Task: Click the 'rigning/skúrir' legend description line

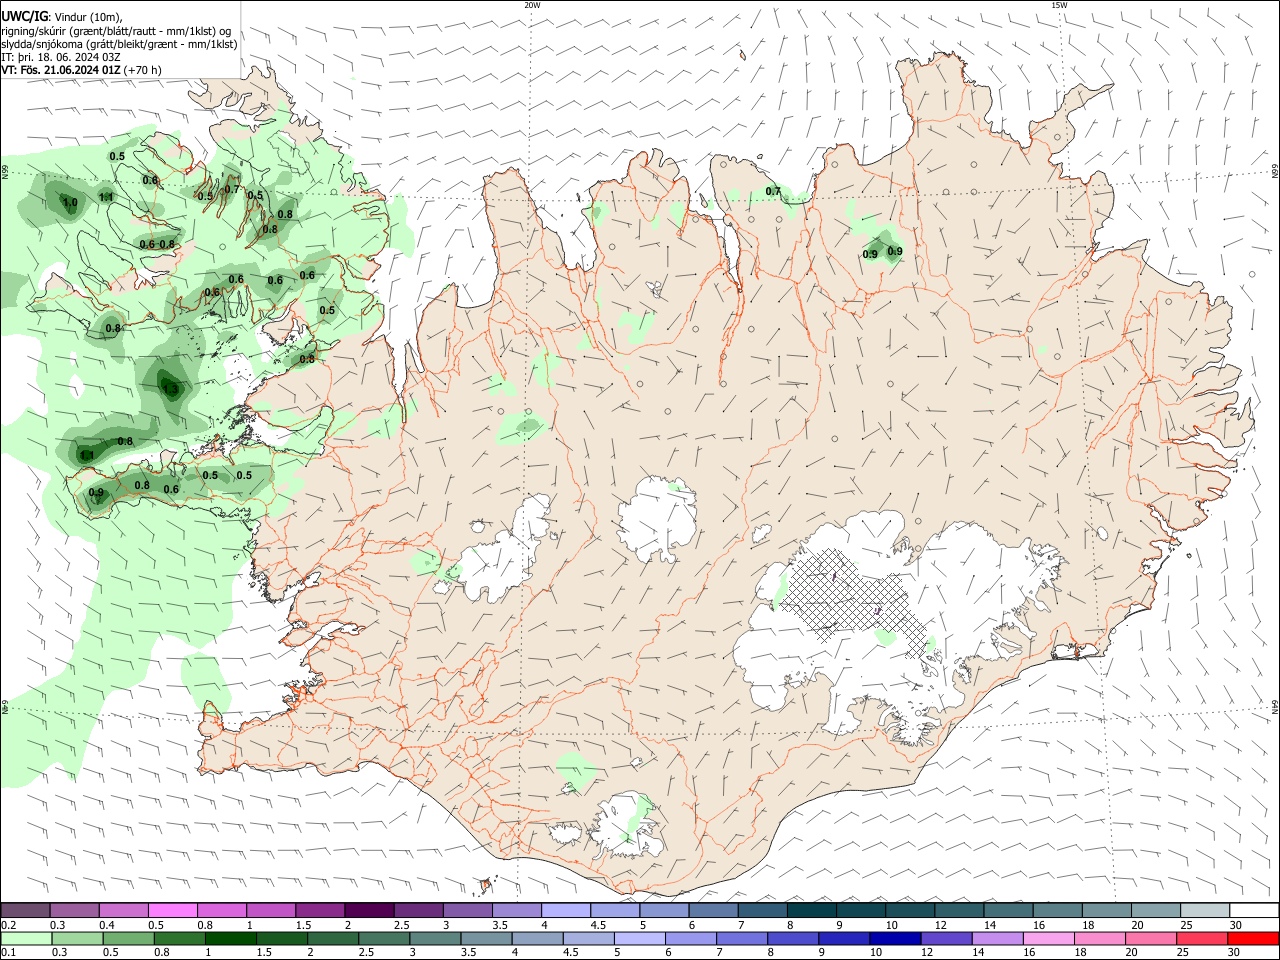Action: click(x=117, y=31)
